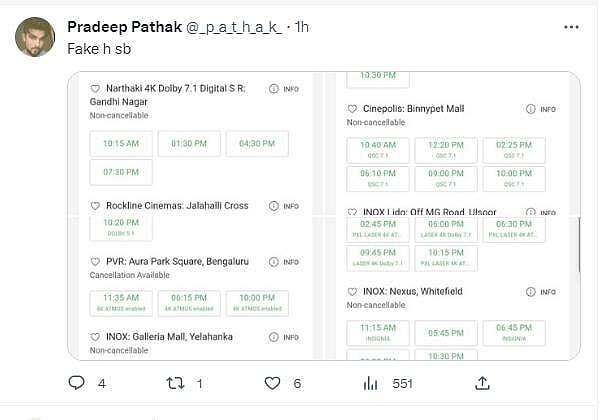This screenshot has width=607, height=420.
Task: Repost this tweet using the retweet icon
Action: coord(175,383)
